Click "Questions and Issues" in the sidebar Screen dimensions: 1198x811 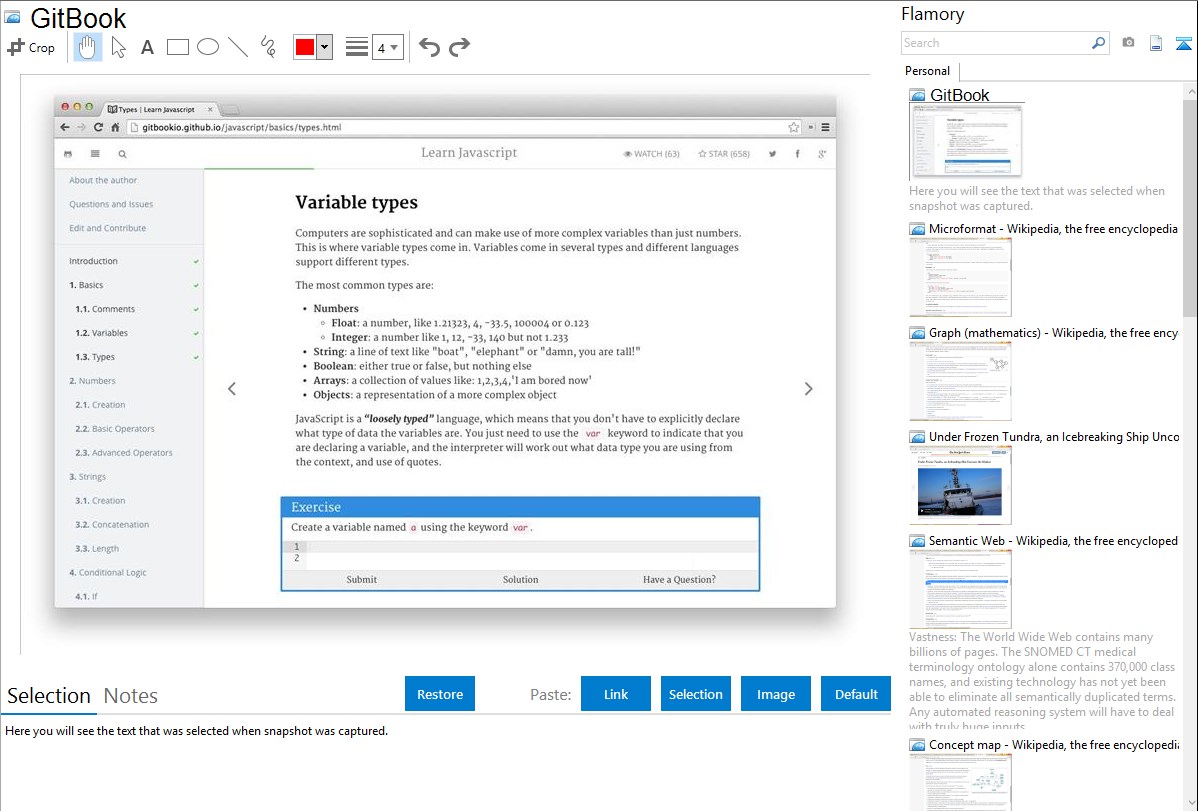pos(111,204)
